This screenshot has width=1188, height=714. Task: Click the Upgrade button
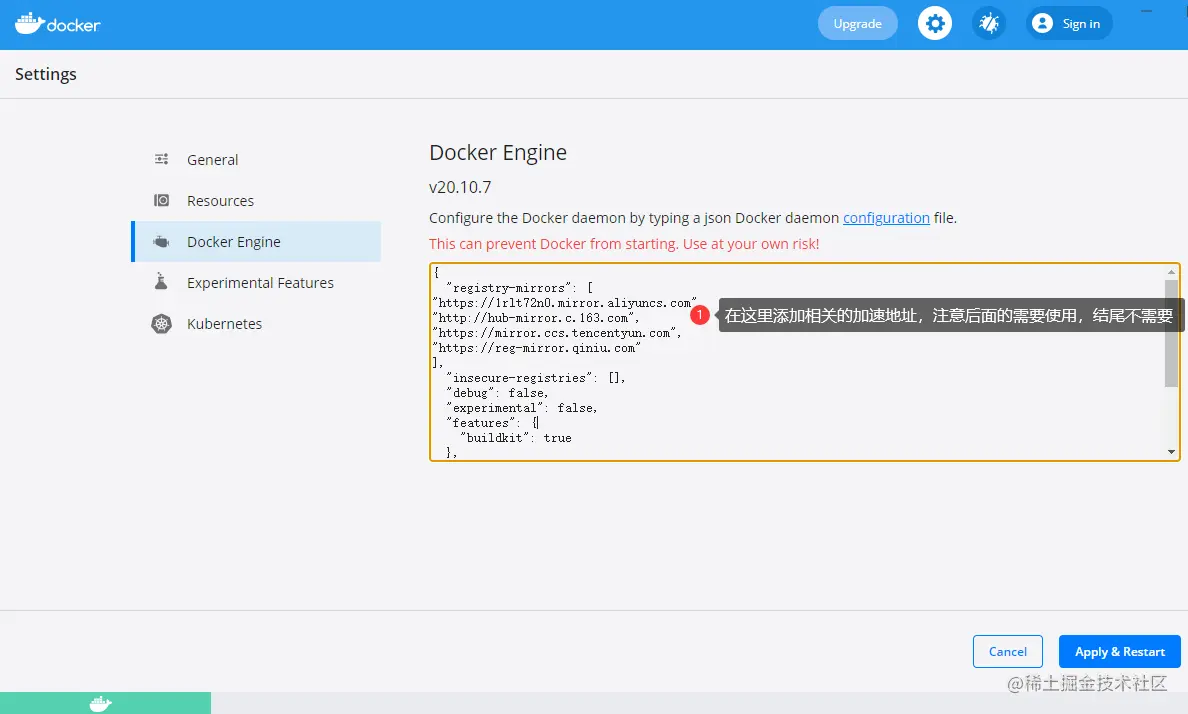click(x=858, y=23)
